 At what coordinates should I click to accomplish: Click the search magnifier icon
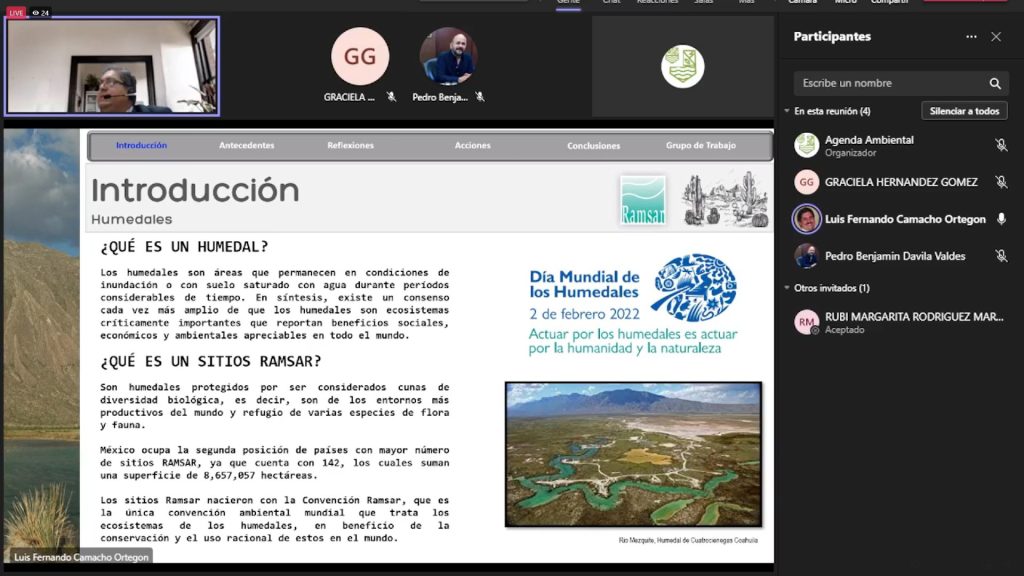click(995, 84)
